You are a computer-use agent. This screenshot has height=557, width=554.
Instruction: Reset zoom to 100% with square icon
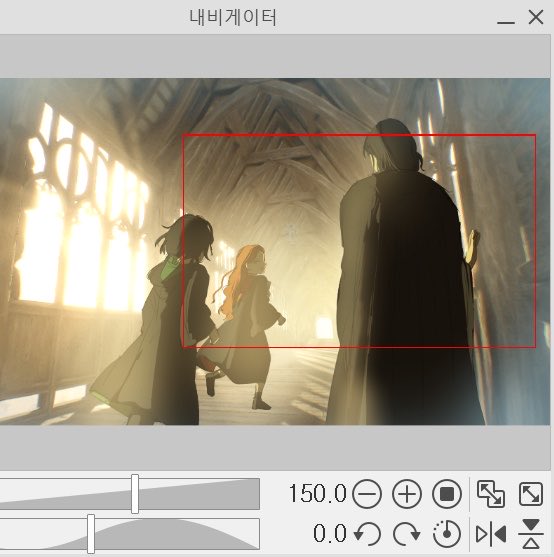click(447, 494)
